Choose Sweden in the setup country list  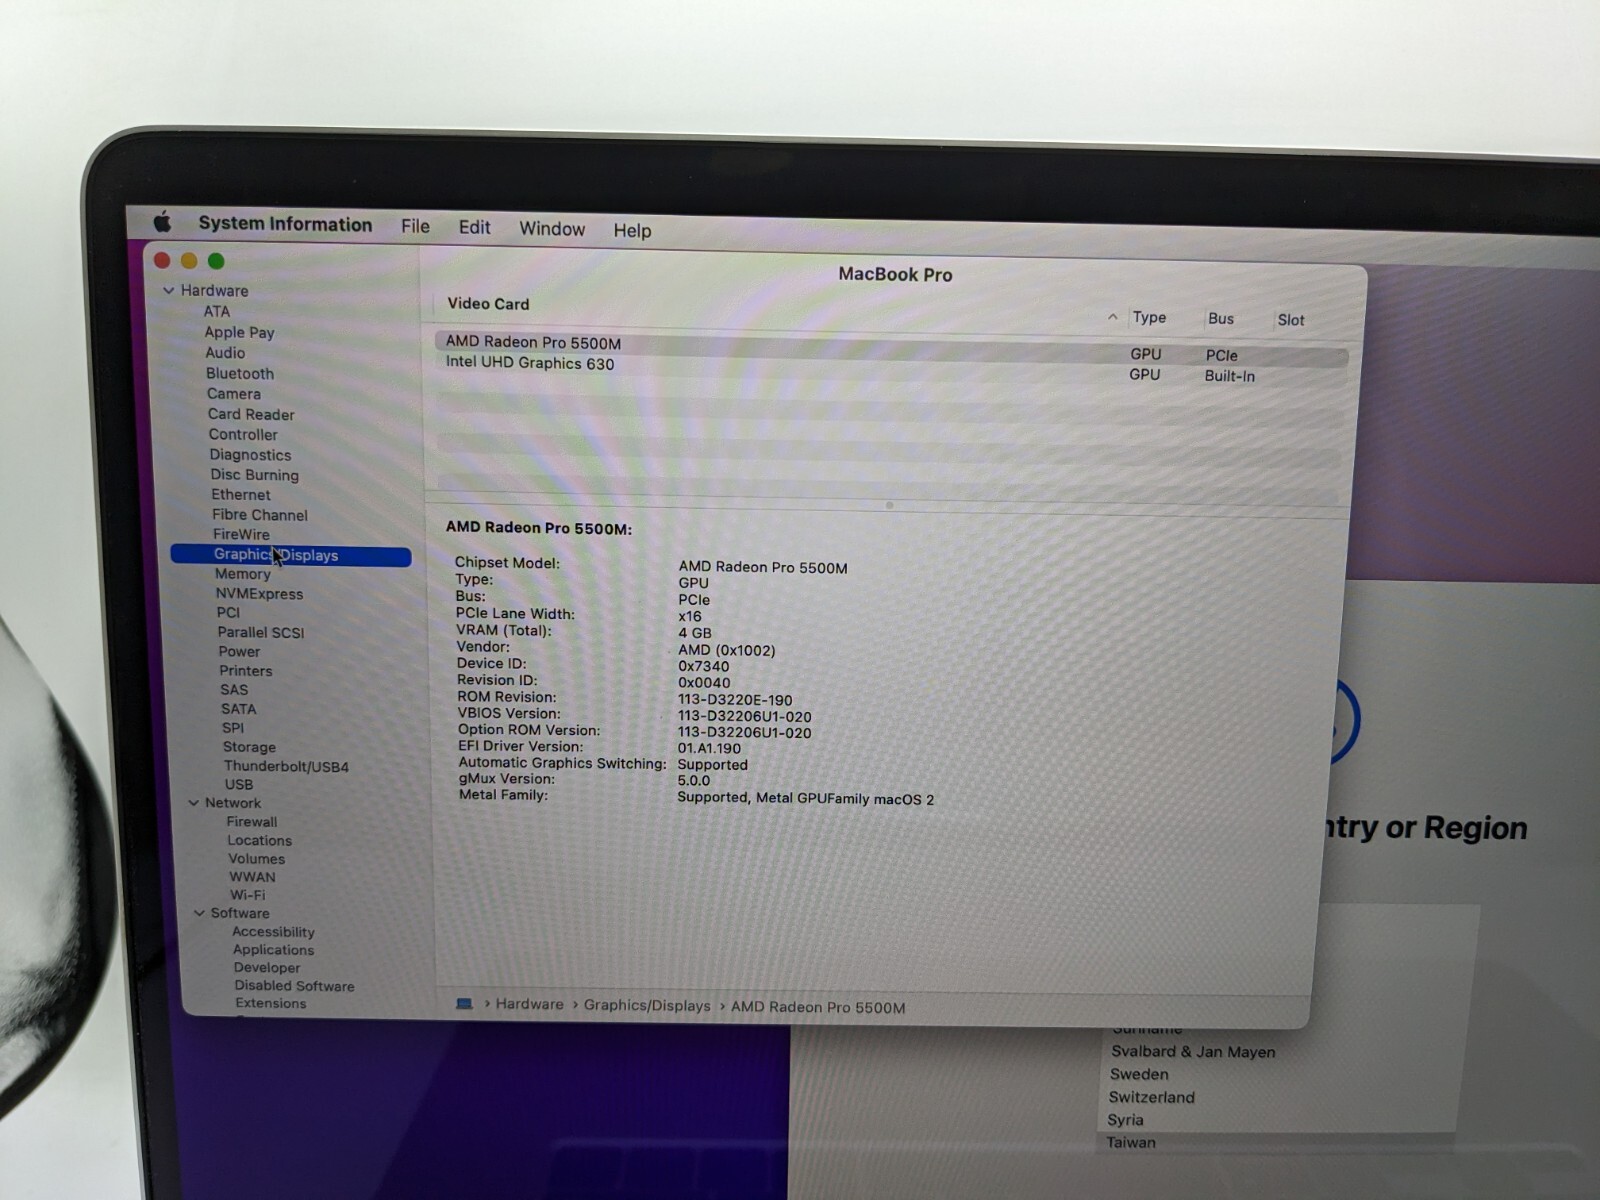[1139, 1074]
